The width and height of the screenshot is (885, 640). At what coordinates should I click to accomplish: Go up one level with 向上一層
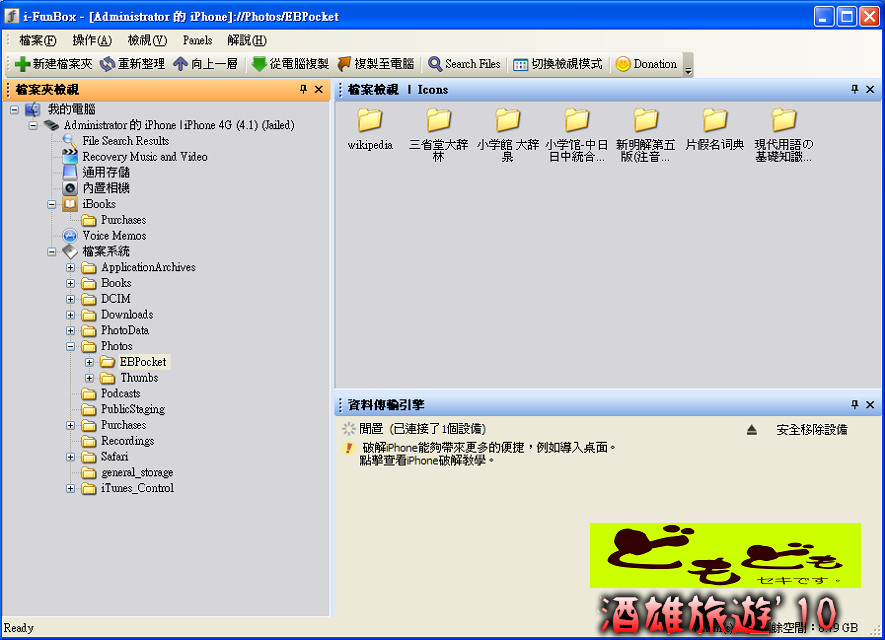[181, 64]
